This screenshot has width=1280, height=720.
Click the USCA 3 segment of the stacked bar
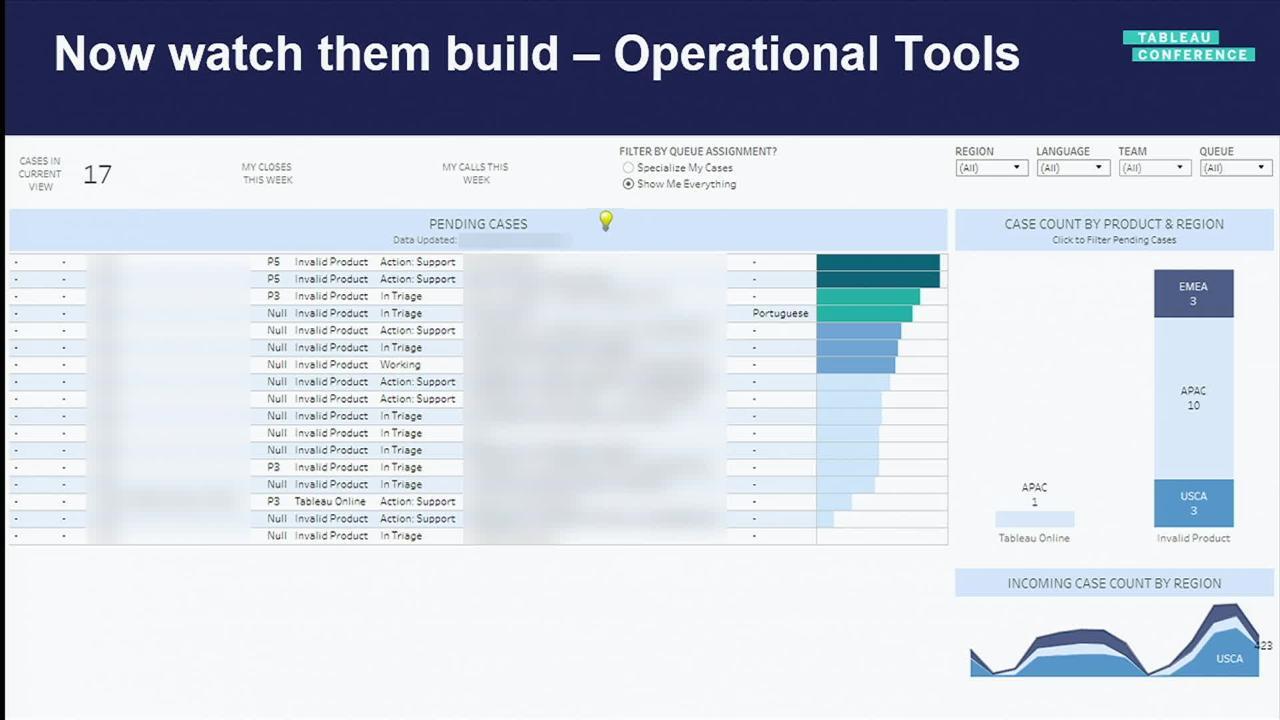1193,503
